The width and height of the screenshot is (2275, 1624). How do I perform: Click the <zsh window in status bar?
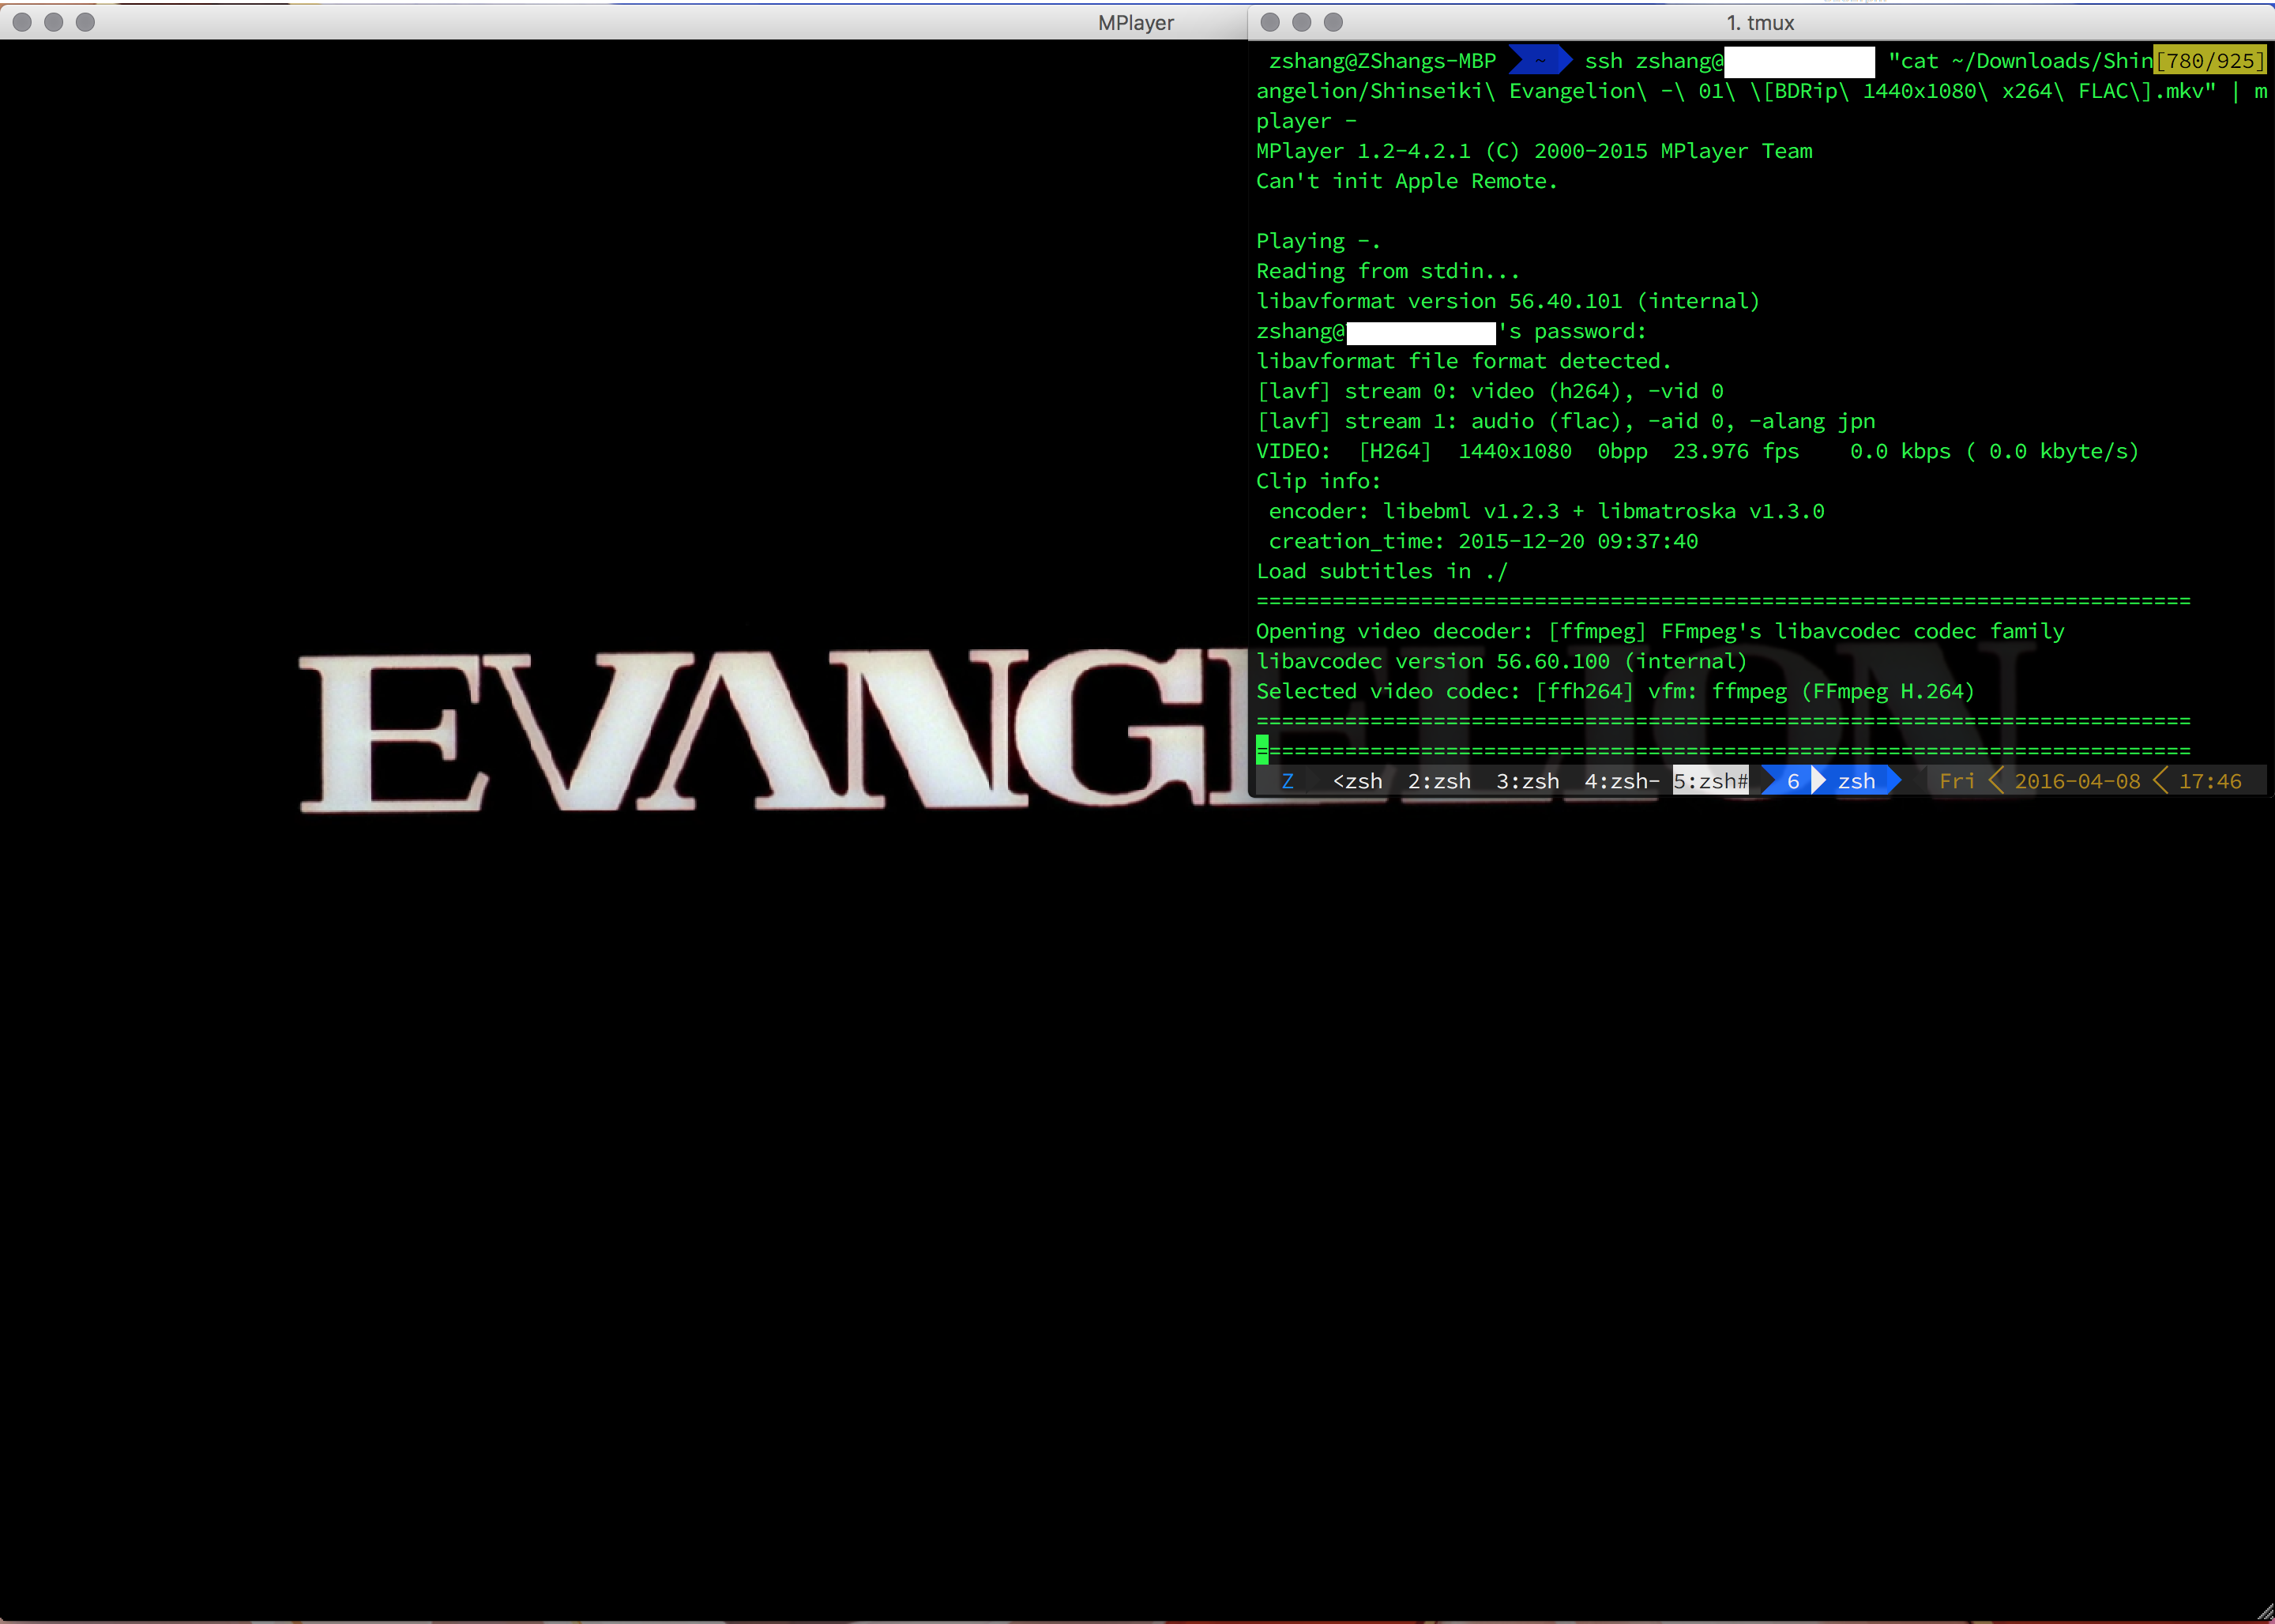point(1357,781)
